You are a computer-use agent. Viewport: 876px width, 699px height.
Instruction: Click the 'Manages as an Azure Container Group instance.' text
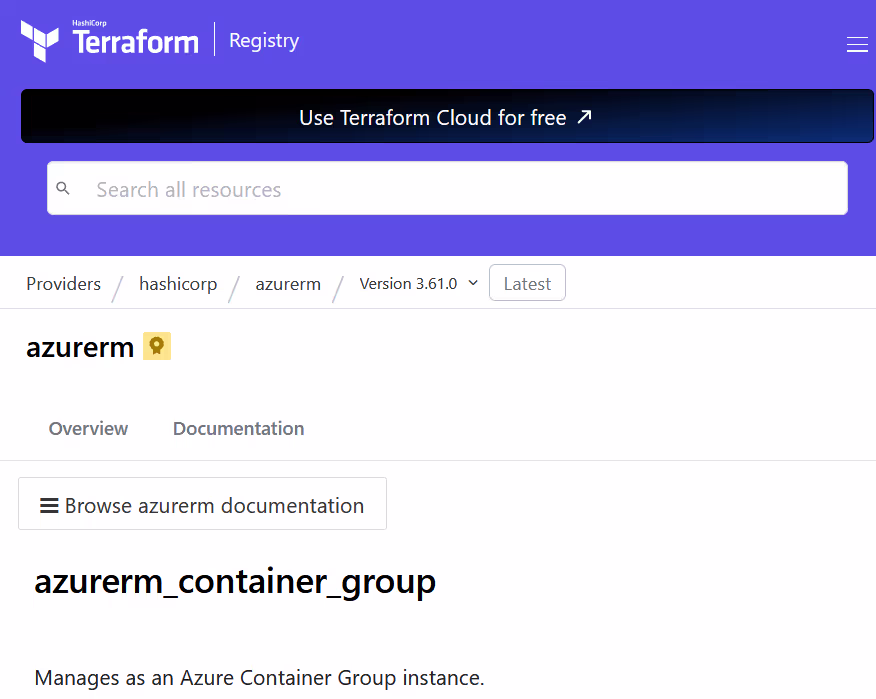[x=259, y=678]
